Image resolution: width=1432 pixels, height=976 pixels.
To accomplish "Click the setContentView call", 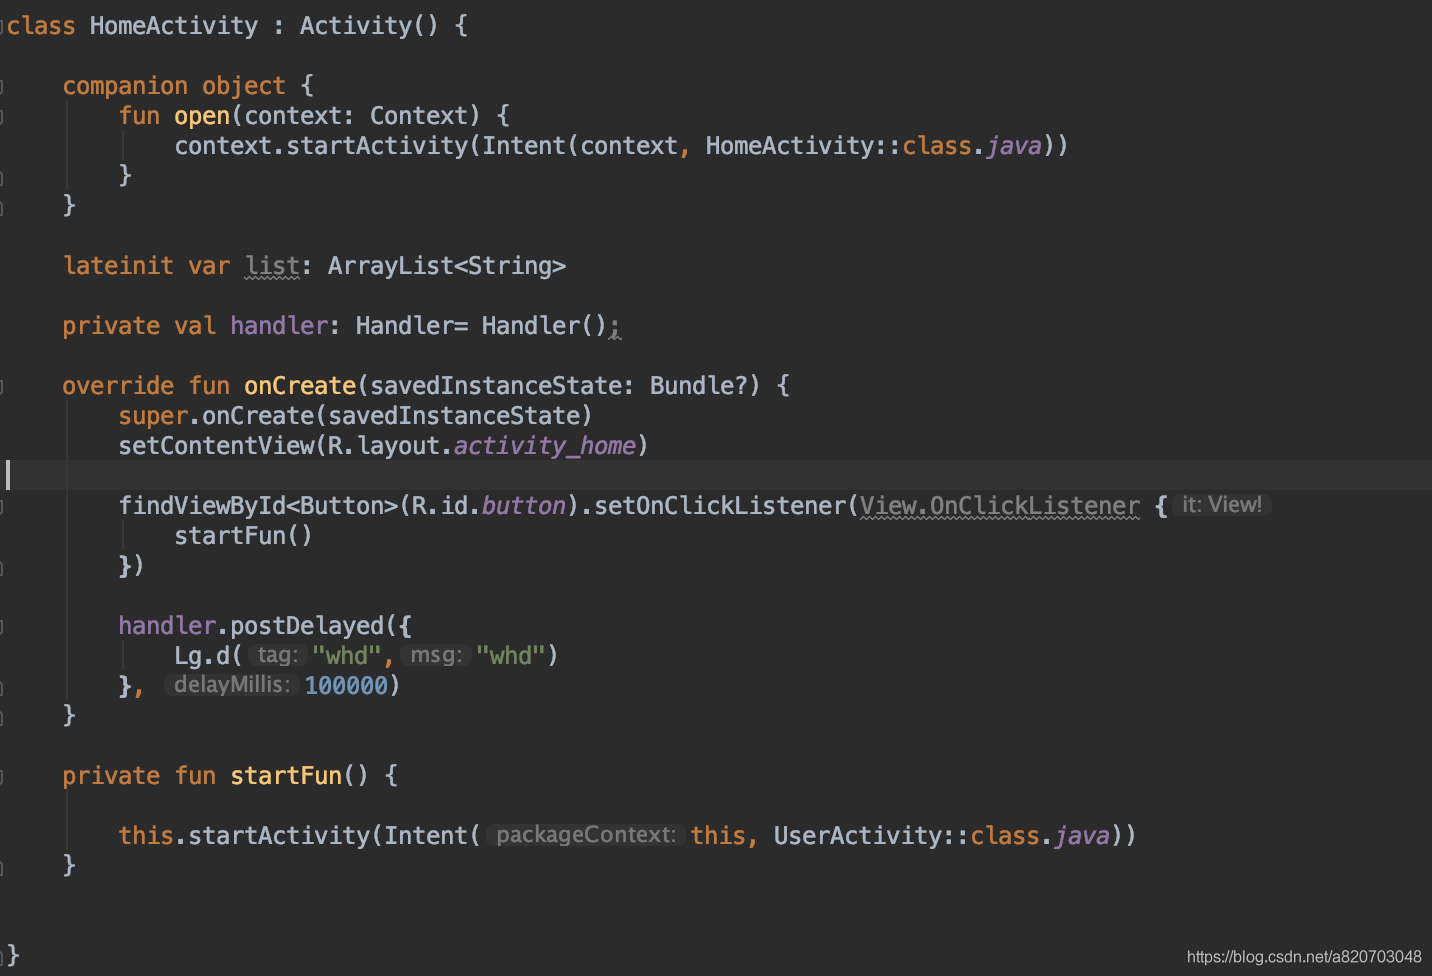I will tap(216, 446).
